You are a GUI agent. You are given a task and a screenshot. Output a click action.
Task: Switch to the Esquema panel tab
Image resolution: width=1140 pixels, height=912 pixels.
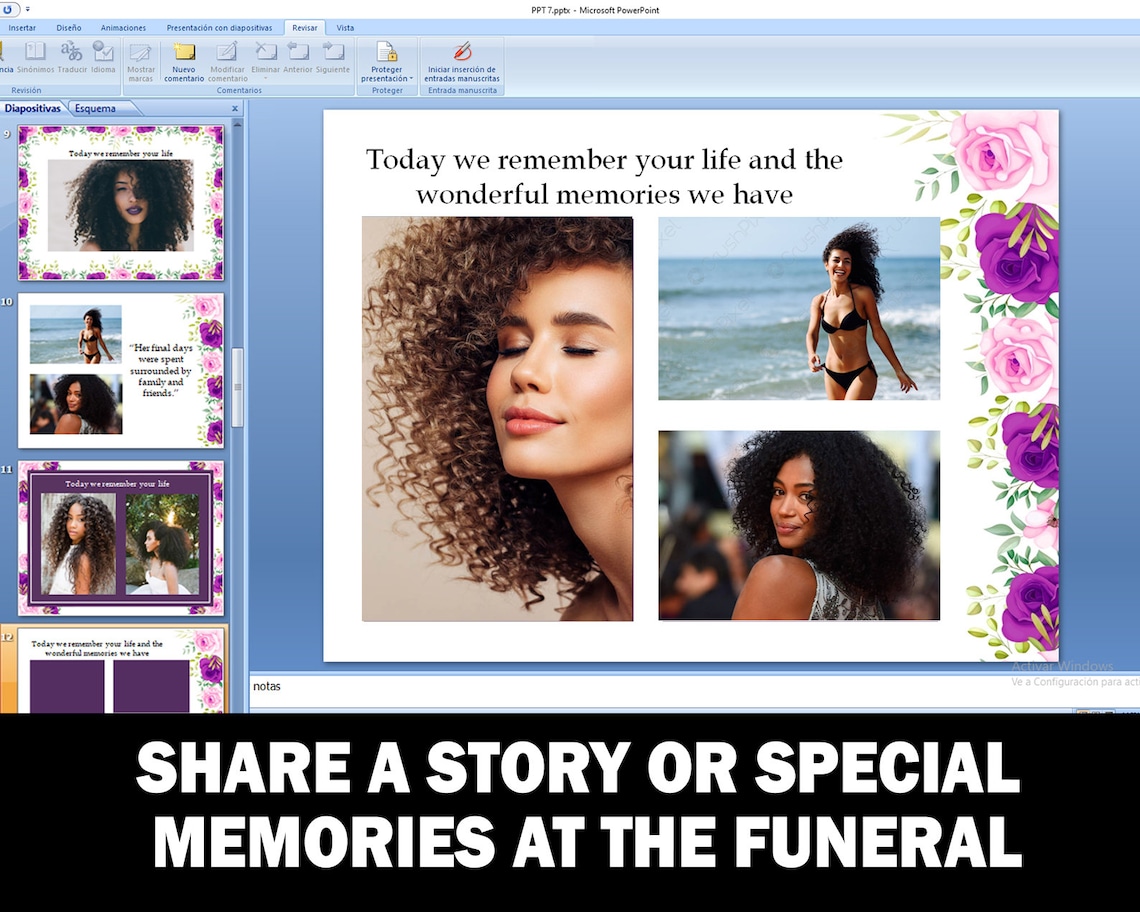(x=95, y=107)
